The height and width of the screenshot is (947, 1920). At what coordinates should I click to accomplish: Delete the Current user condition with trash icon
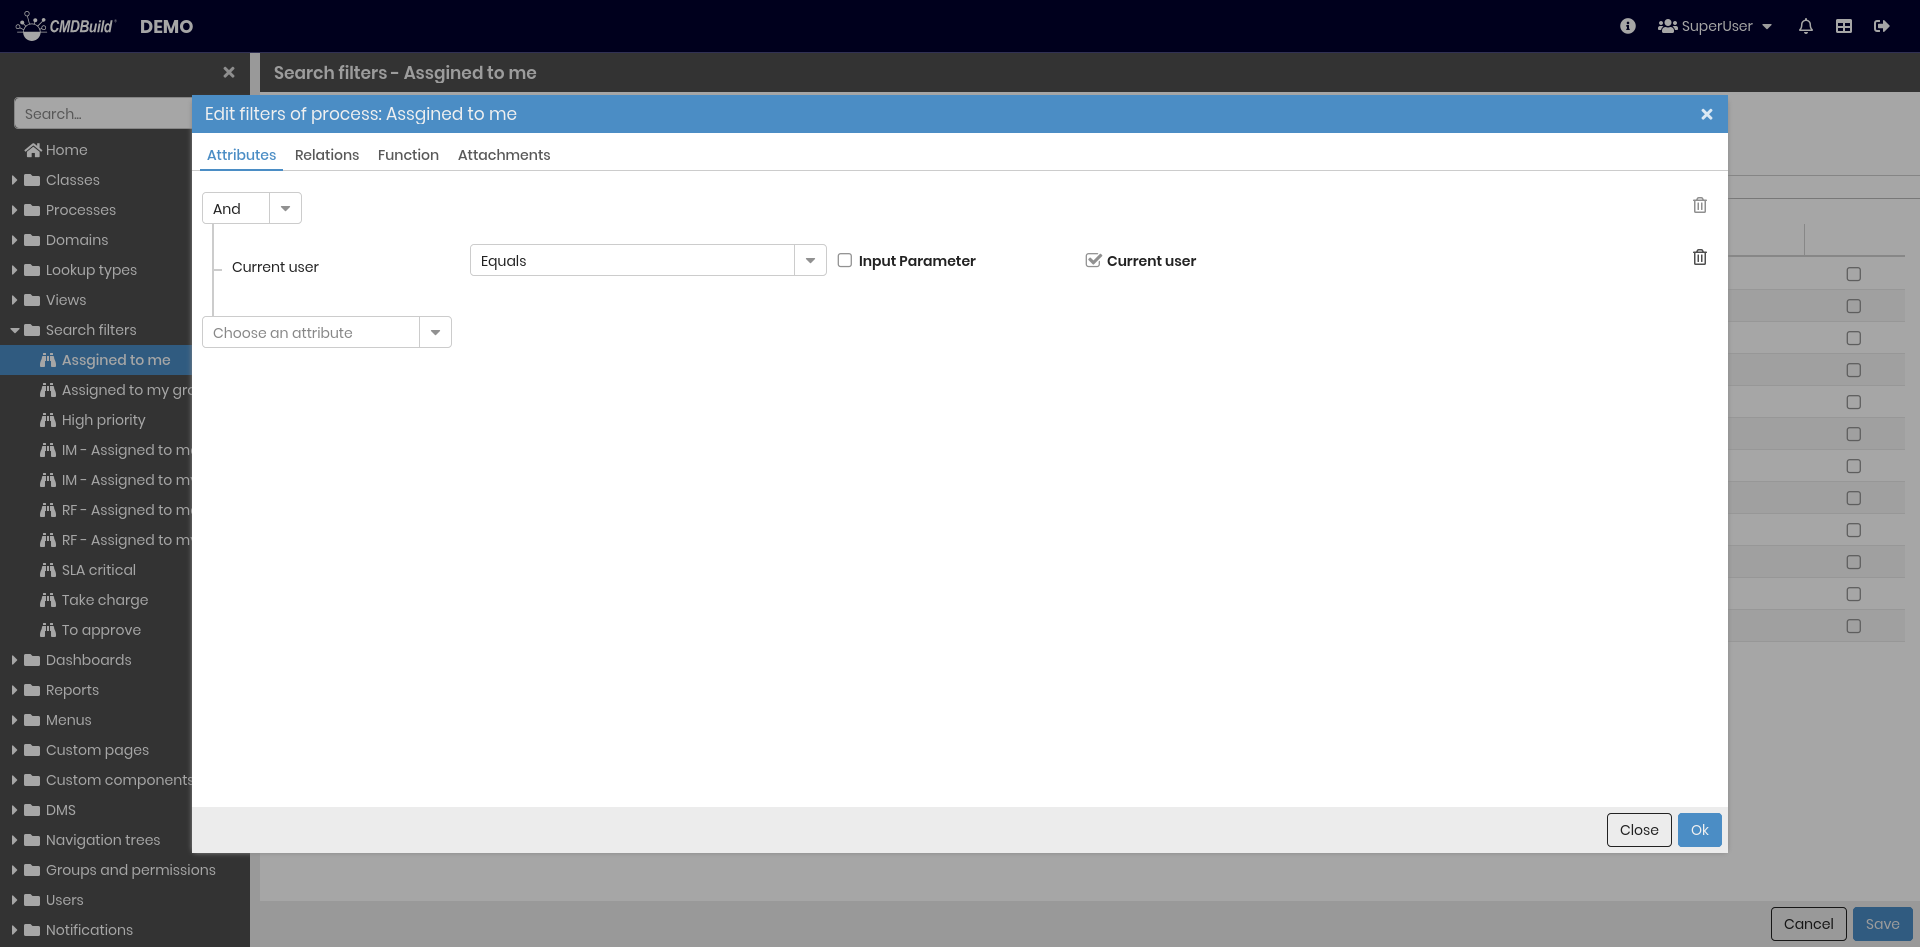[x=1699, y=257]
